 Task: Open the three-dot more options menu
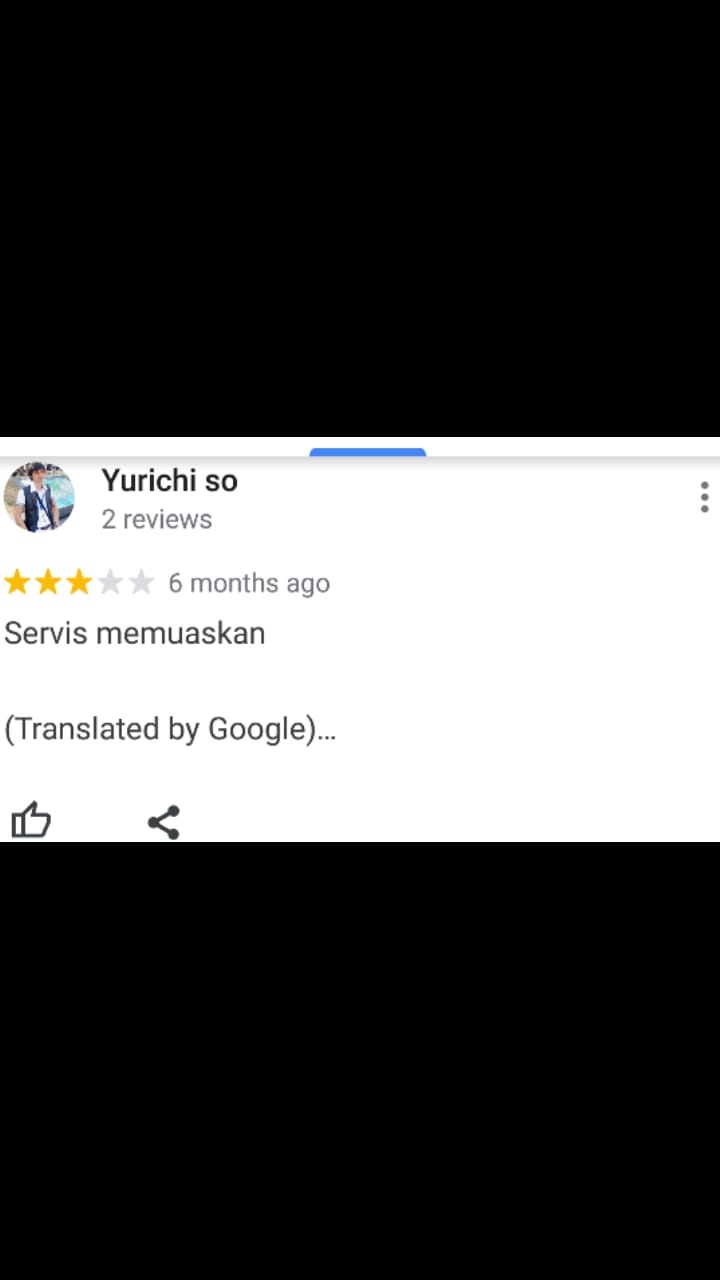click(704, 497)
